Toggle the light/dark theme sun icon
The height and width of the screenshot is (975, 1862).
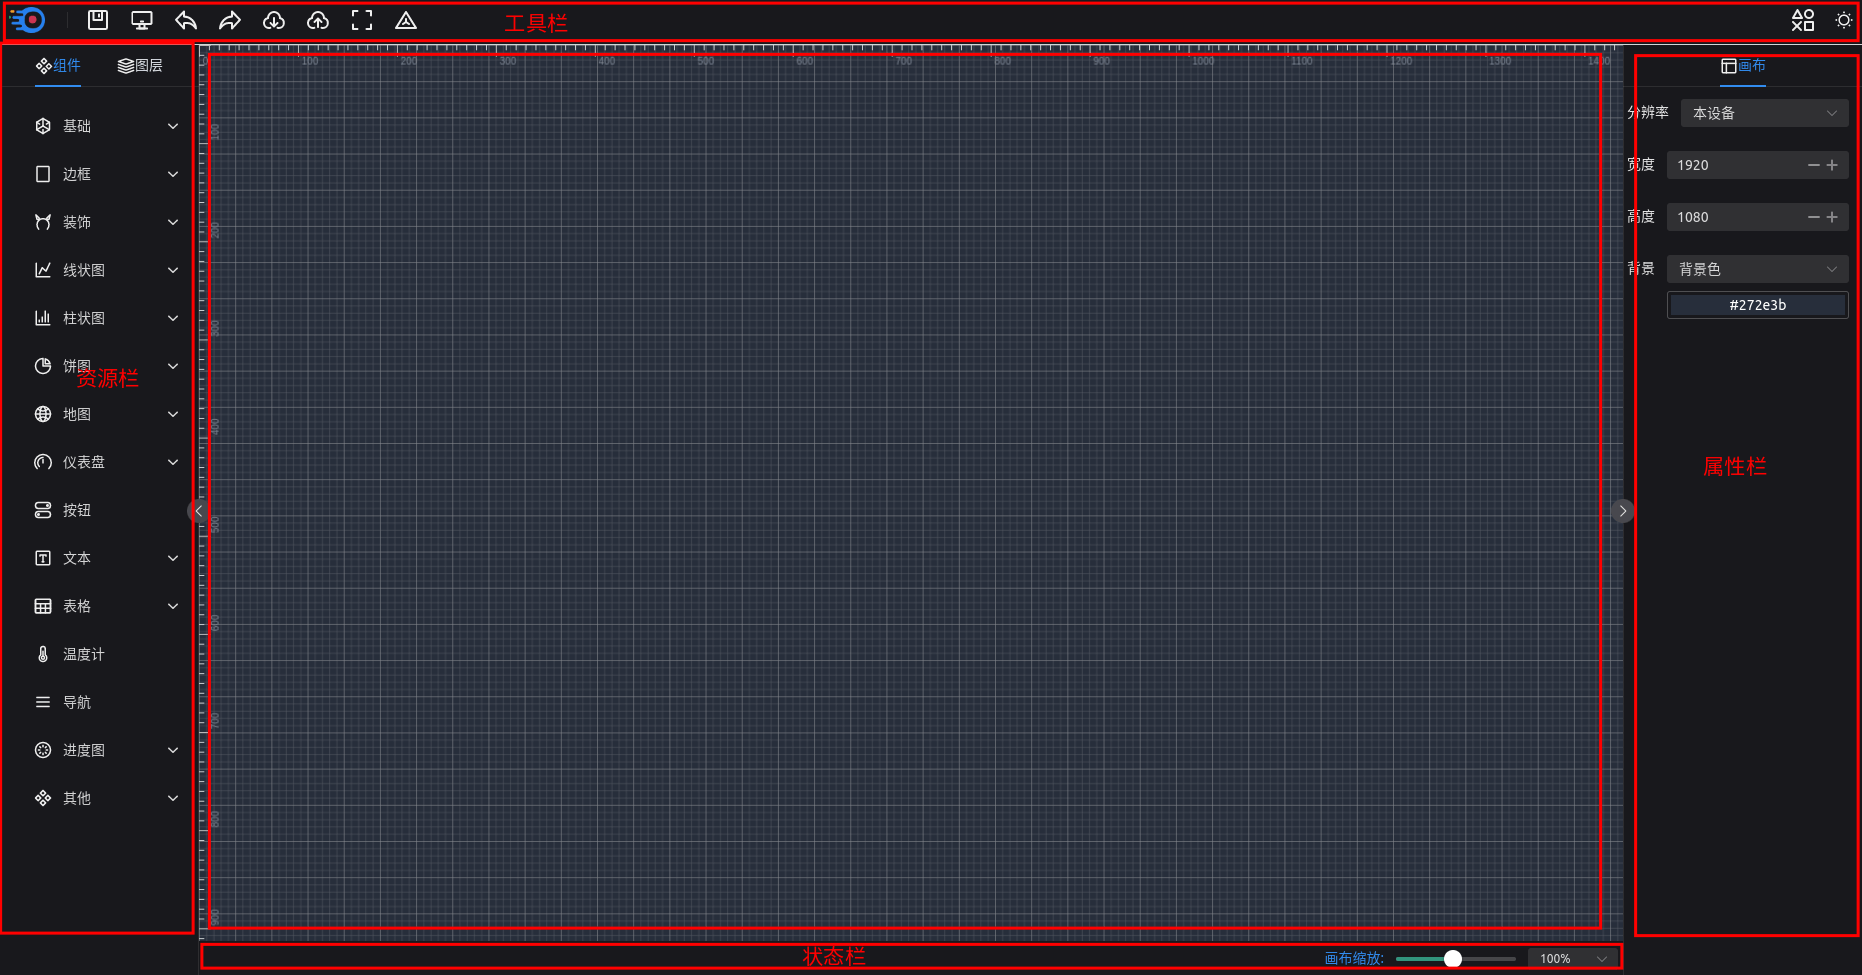point(1844,20)
